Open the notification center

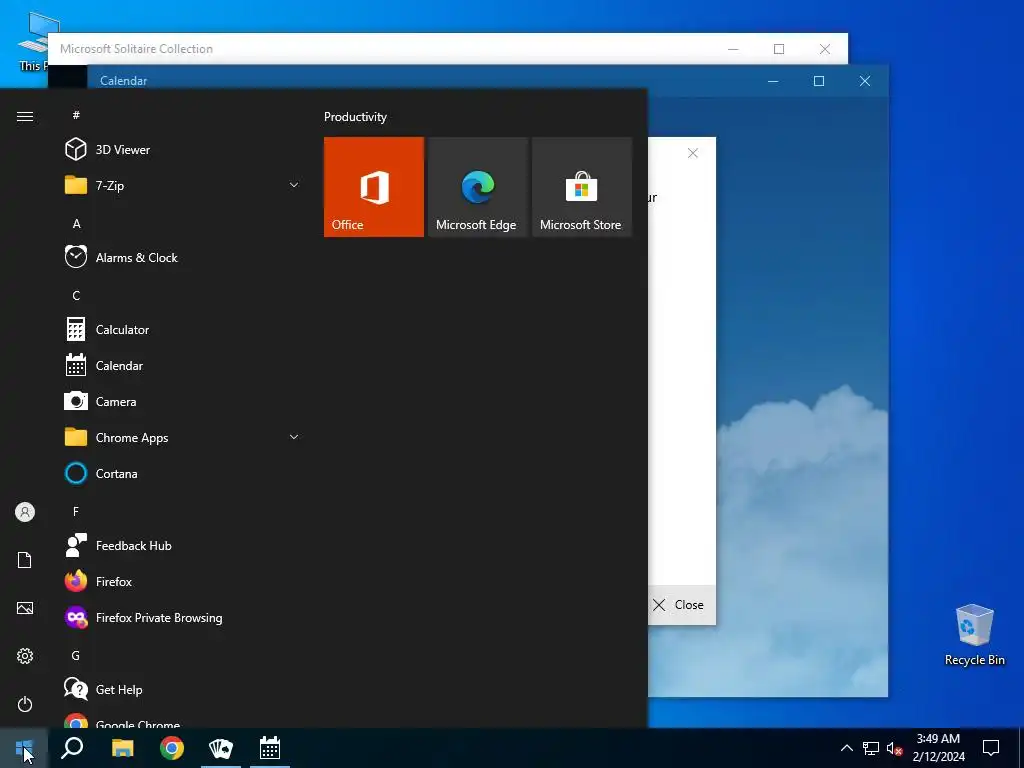coord(991,748)
